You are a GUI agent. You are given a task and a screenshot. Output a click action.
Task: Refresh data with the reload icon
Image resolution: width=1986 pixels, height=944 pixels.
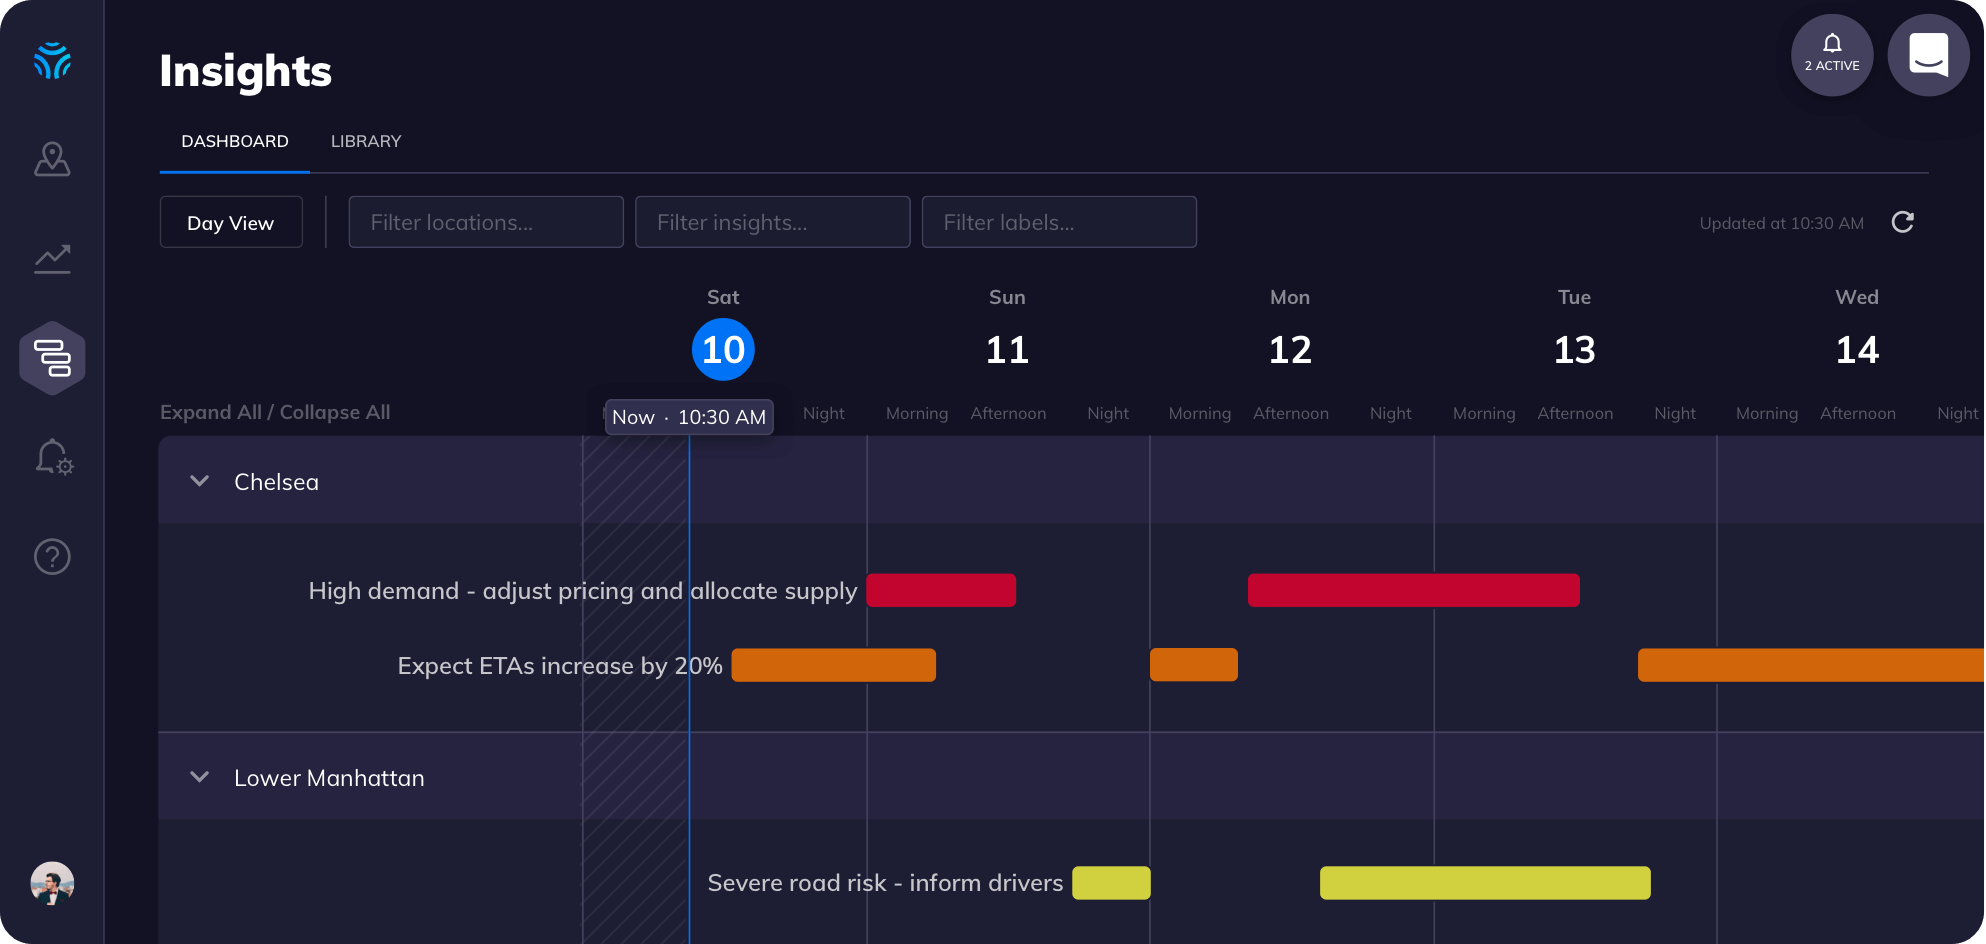(1904, 222)
